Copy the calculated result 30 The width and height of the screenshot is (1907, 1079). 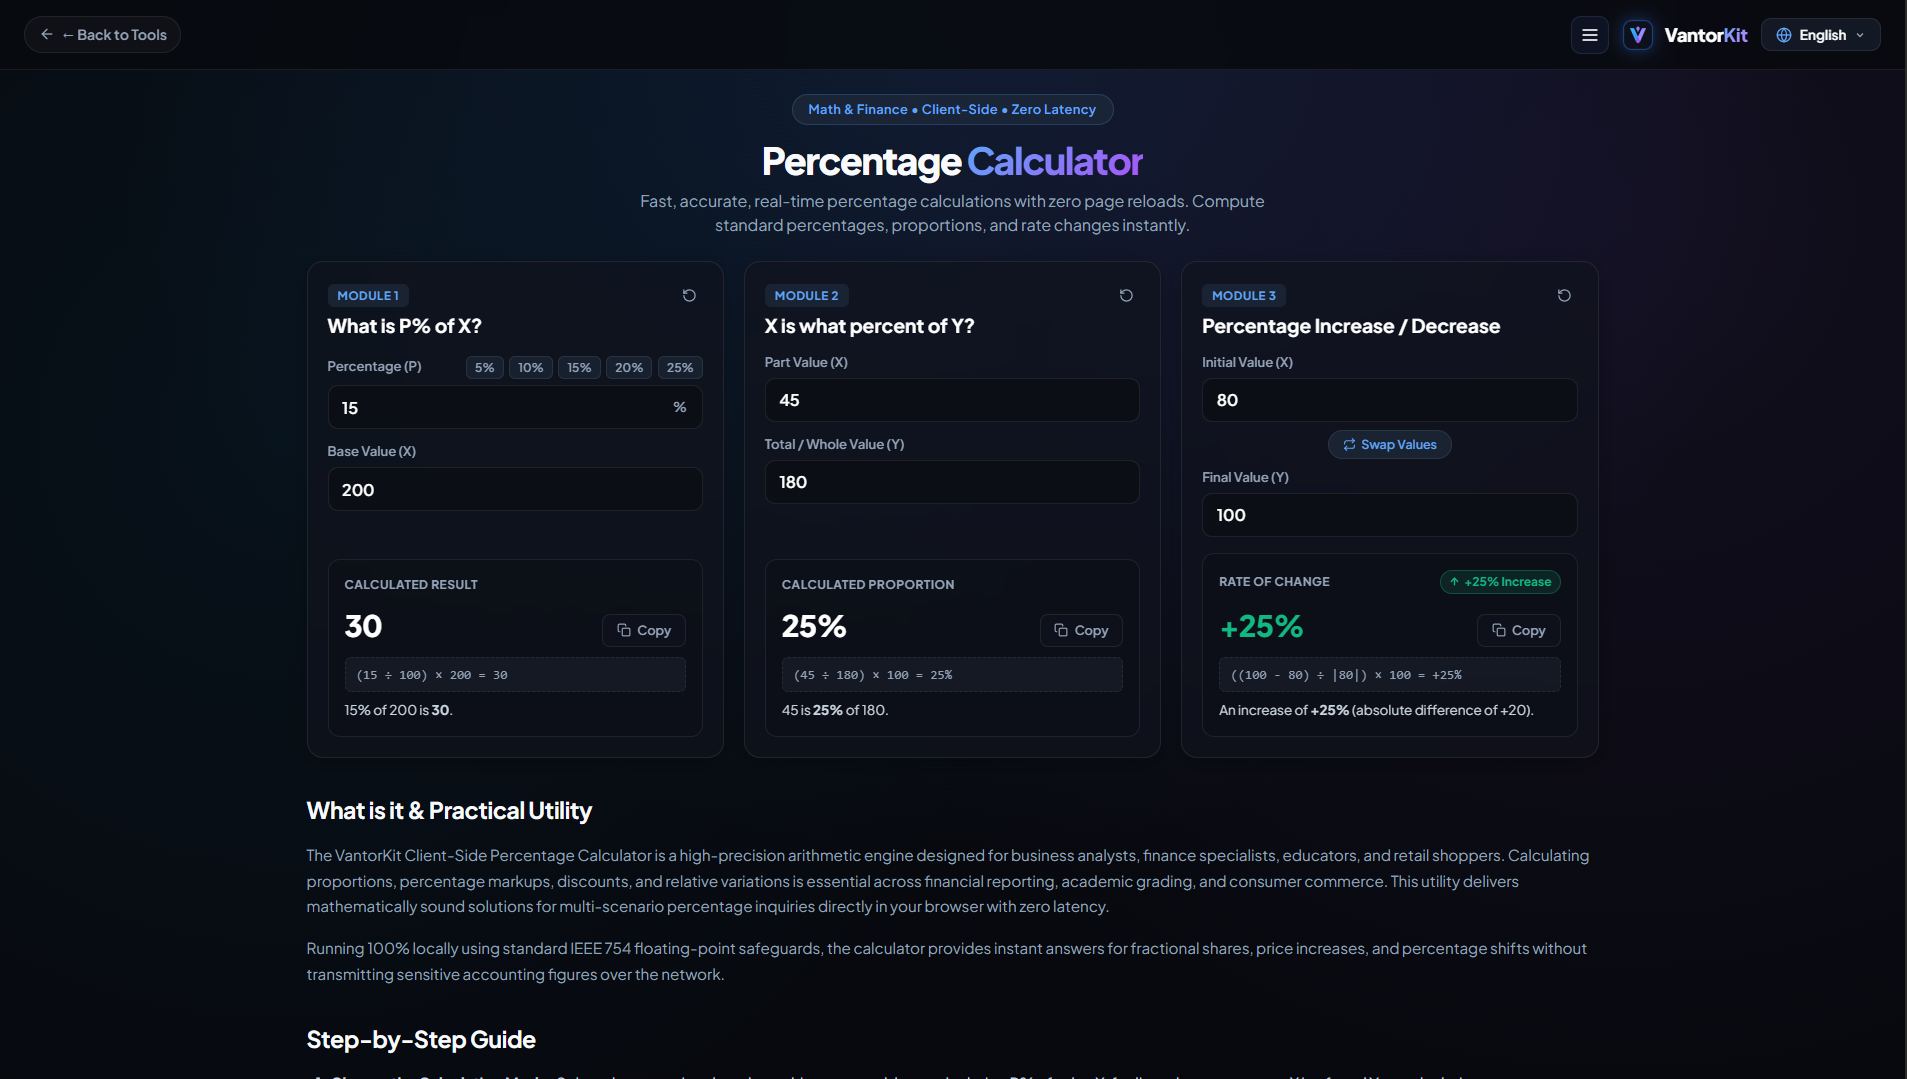pyautogui.click(x=644, y=630)
